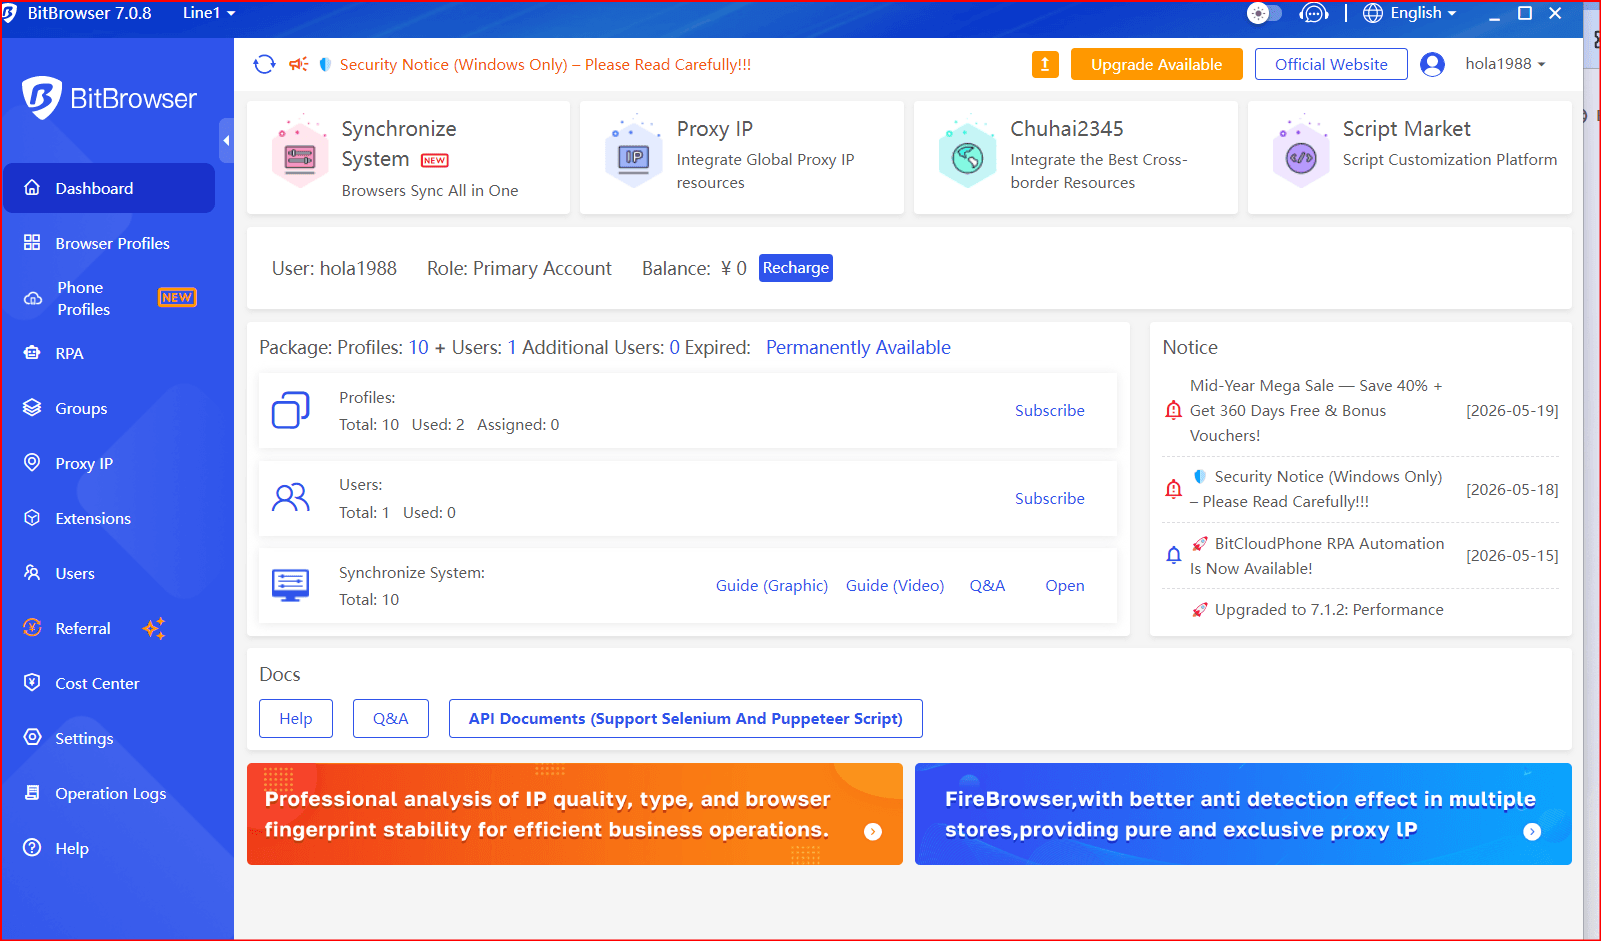The width and height of the screenshot is (1601, 941).
Task: Open the Upgraded to 7.1.2 notice
Action: [x=1318, y=610]
